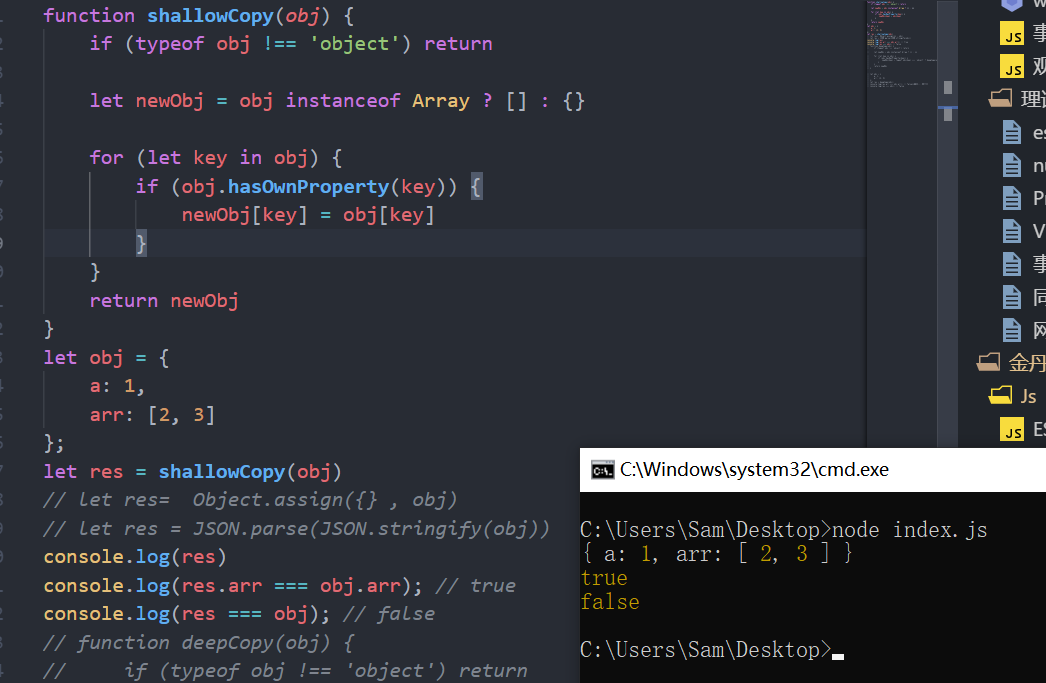1046x683 pixels.
Task: Click the document icon beside the label starting with es
Action: pos(1012,132)
